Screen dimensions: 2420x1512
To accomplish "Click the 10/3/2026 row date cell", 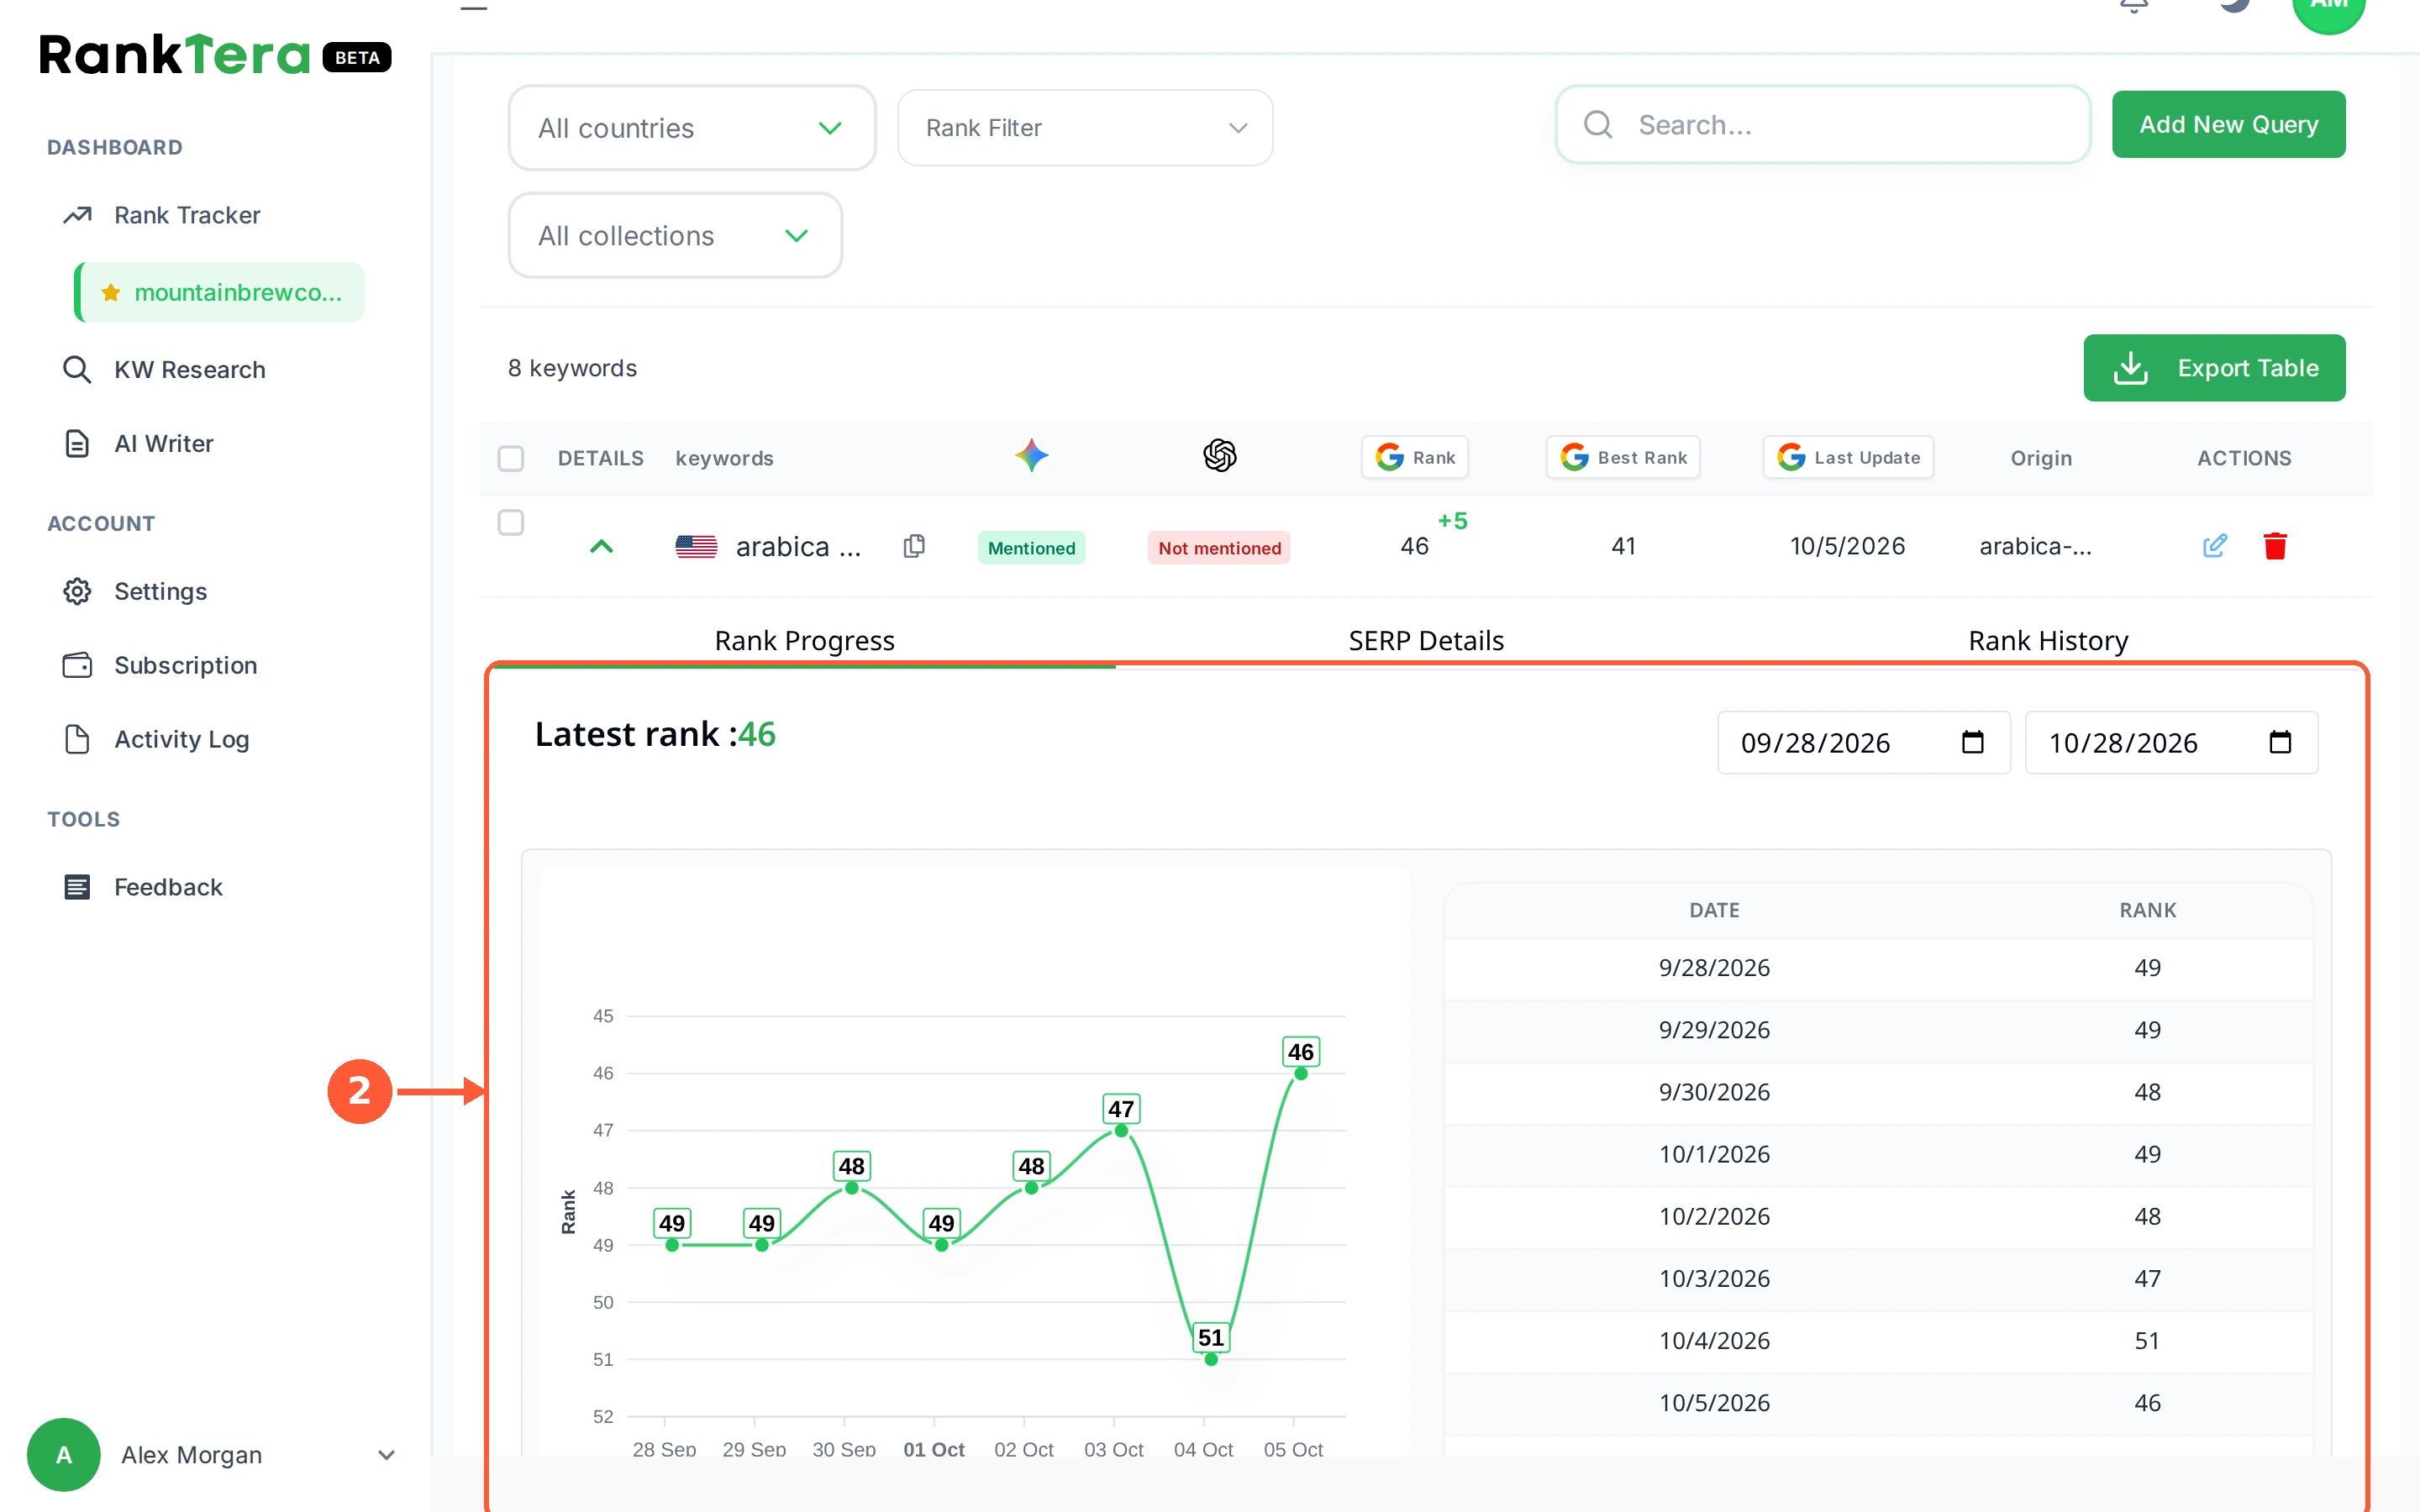I will 1714,1278.
